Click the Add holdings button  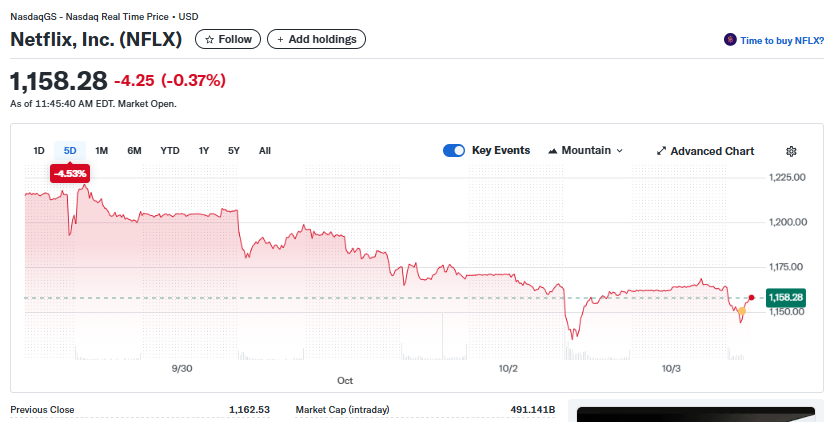point(316,39)
